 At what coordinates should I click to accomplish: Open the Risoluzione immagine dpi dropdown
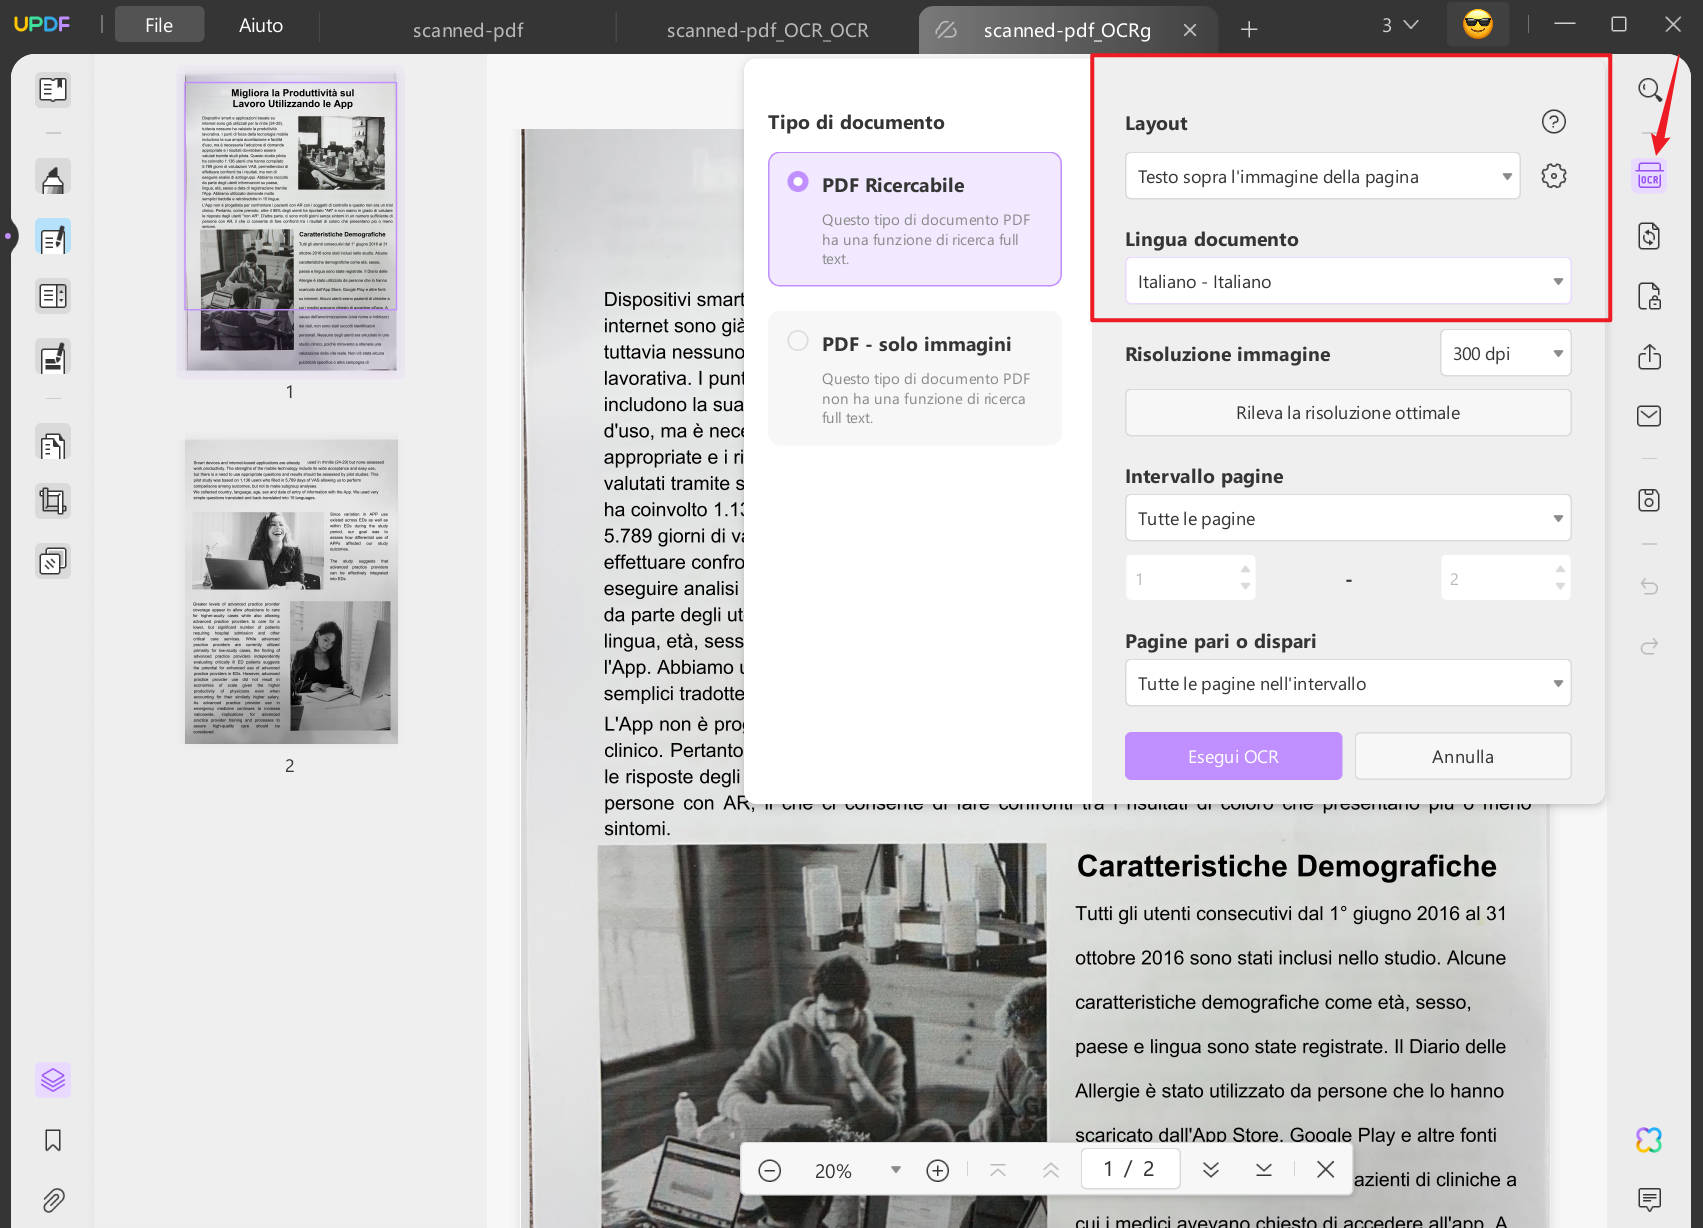[x=1505, y=353]
